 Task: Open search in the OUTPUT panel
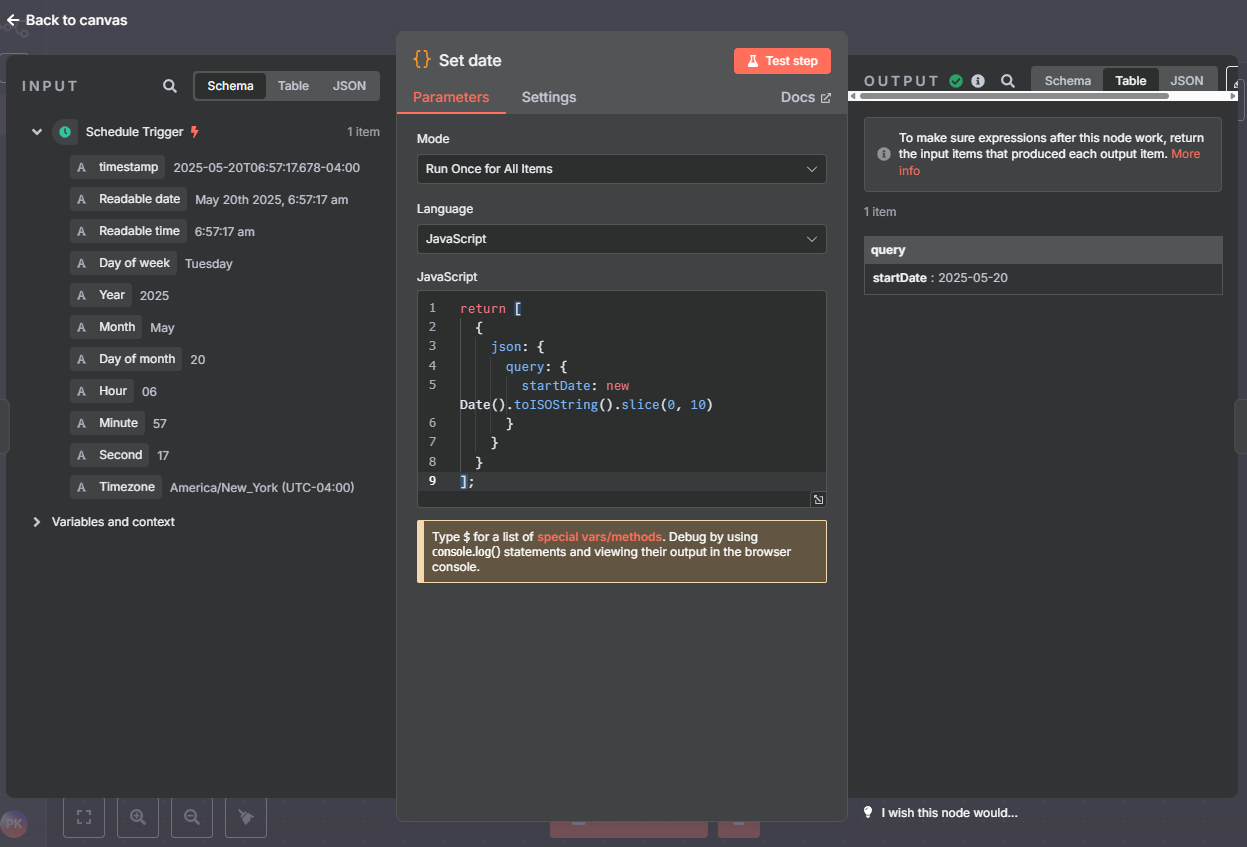1008,81
